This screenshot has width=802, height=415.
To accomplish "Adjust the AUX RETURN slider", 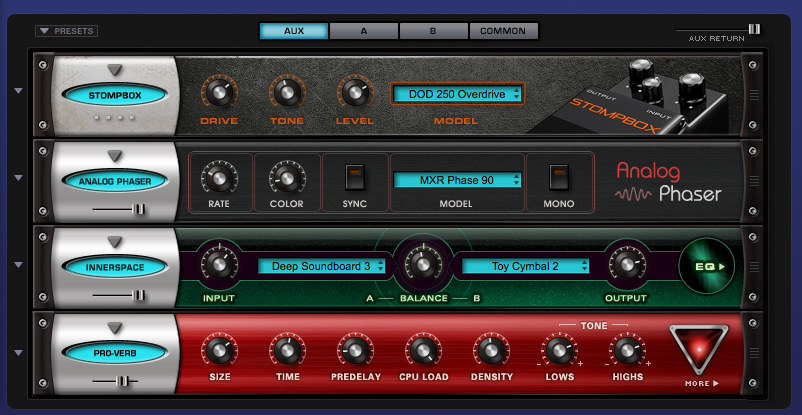I will (754, 29).
